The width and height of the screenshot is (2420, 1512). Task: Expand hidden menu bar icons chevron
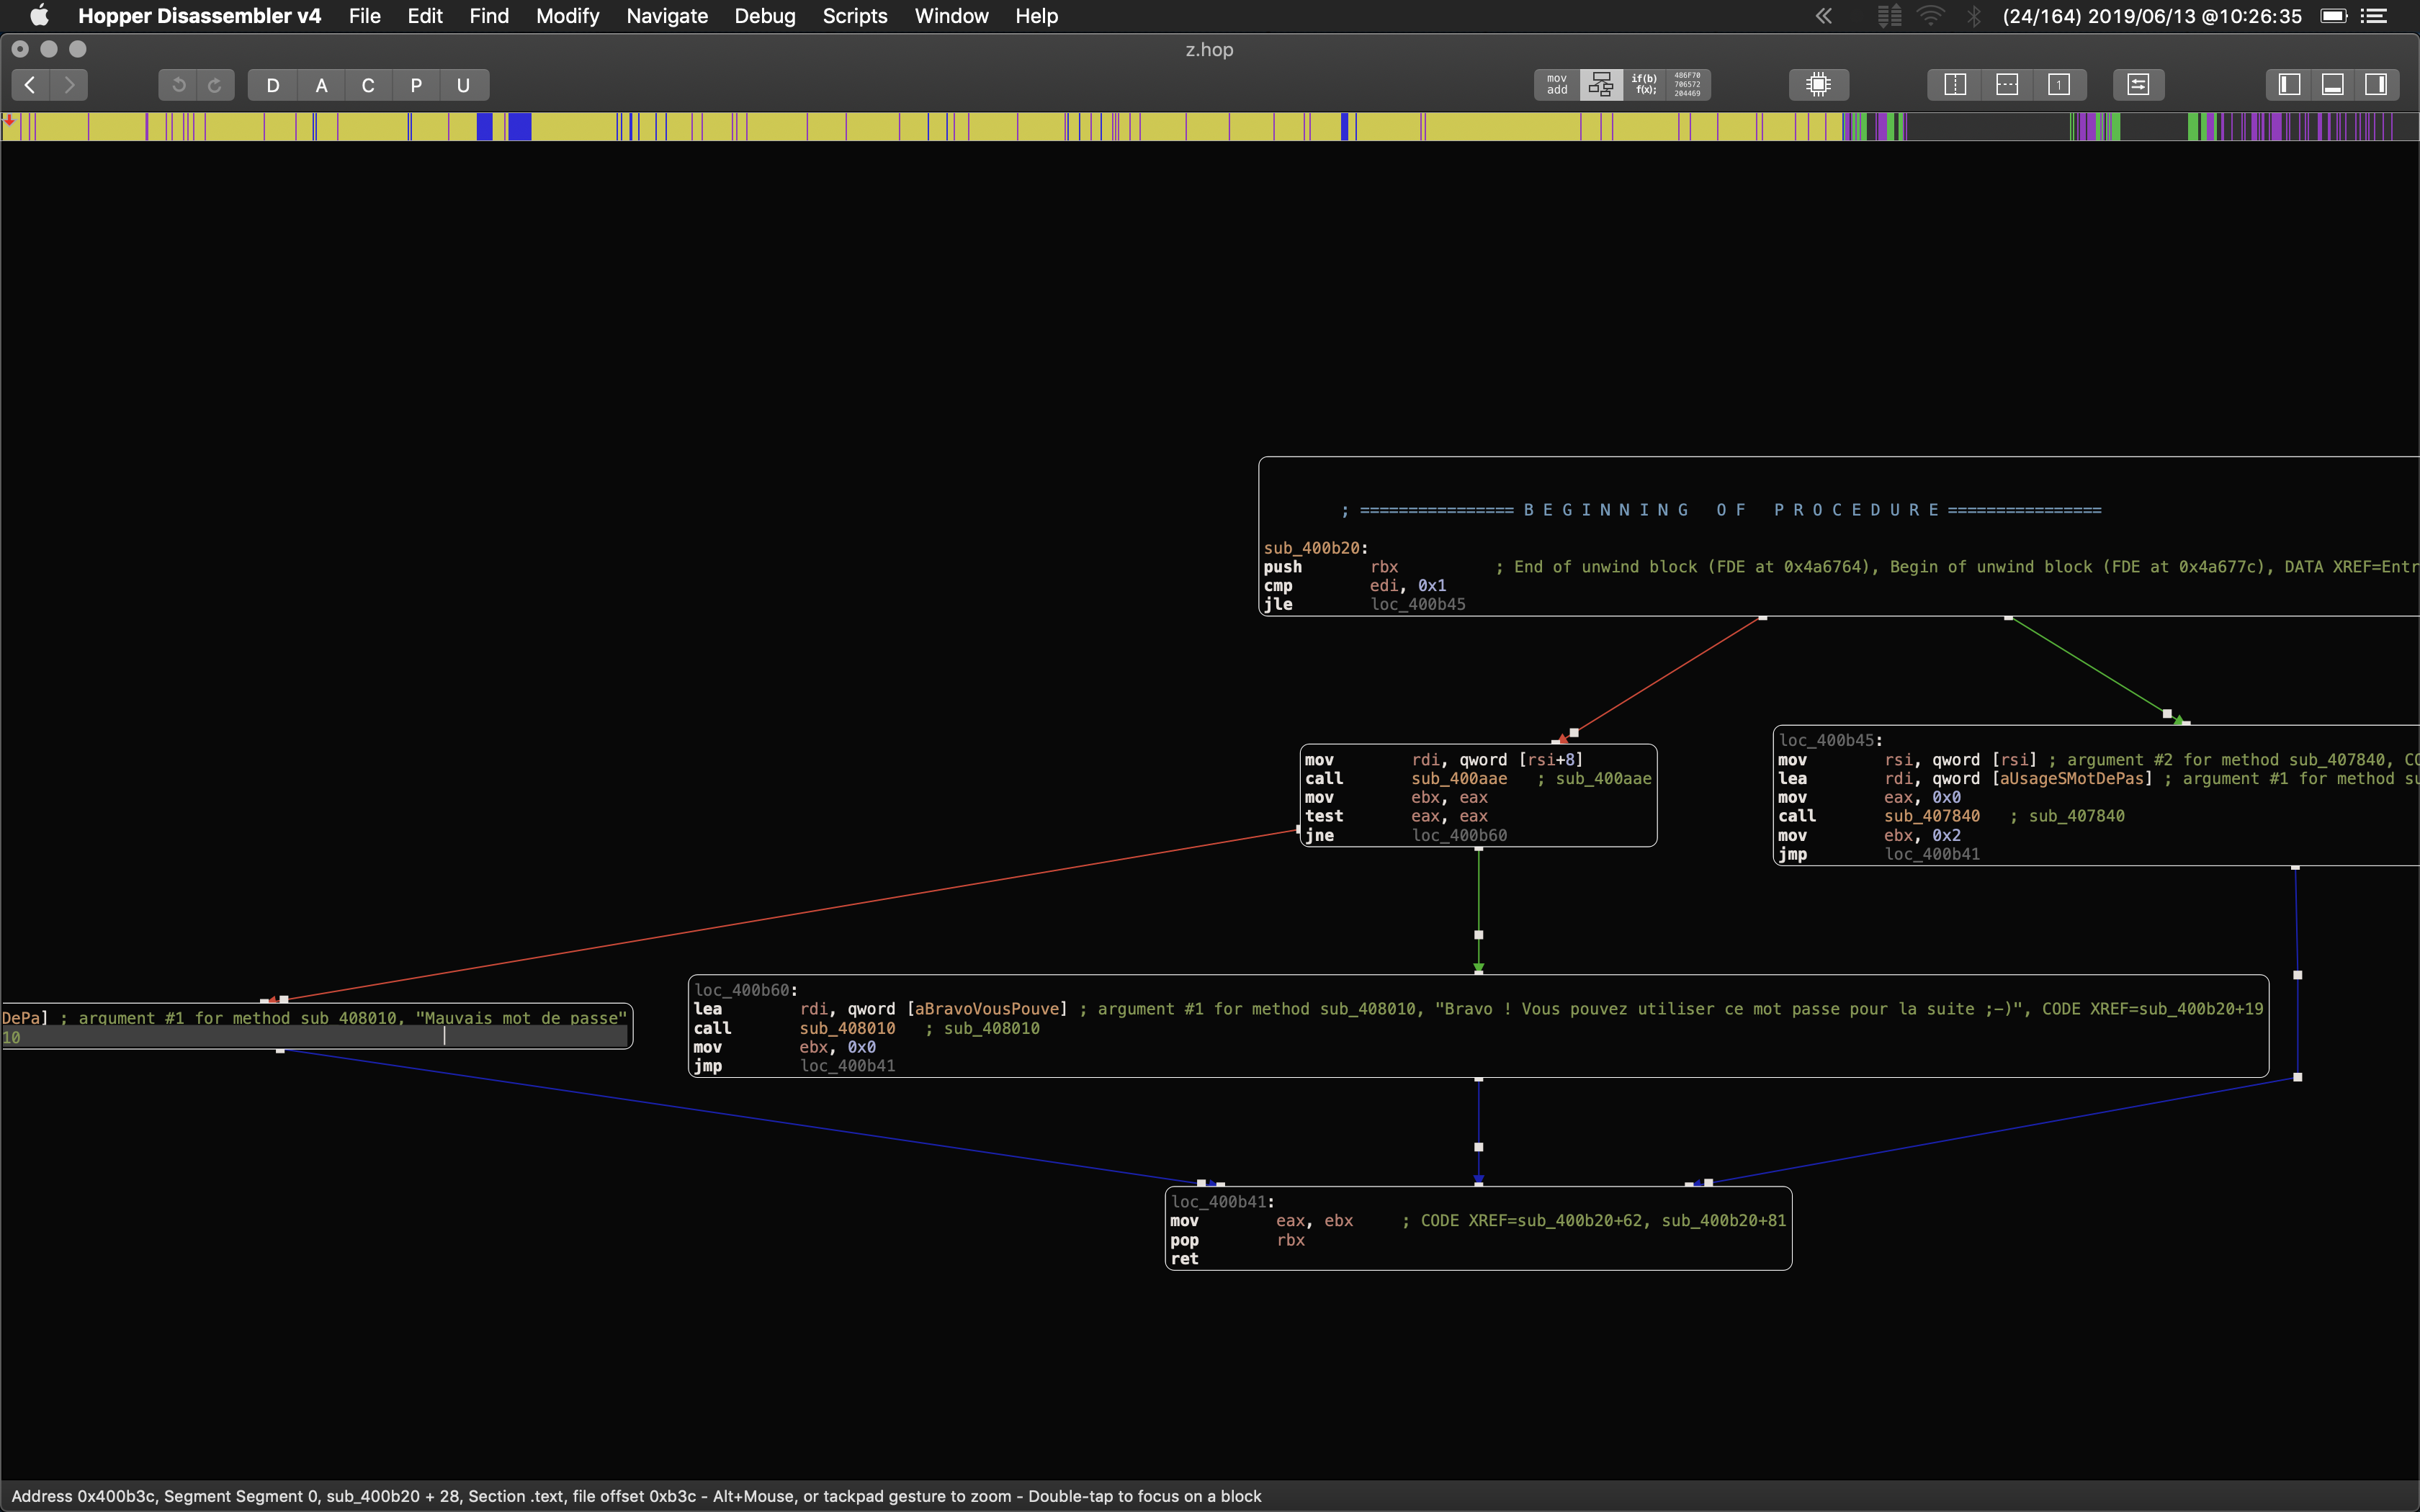pos(1824,16)
